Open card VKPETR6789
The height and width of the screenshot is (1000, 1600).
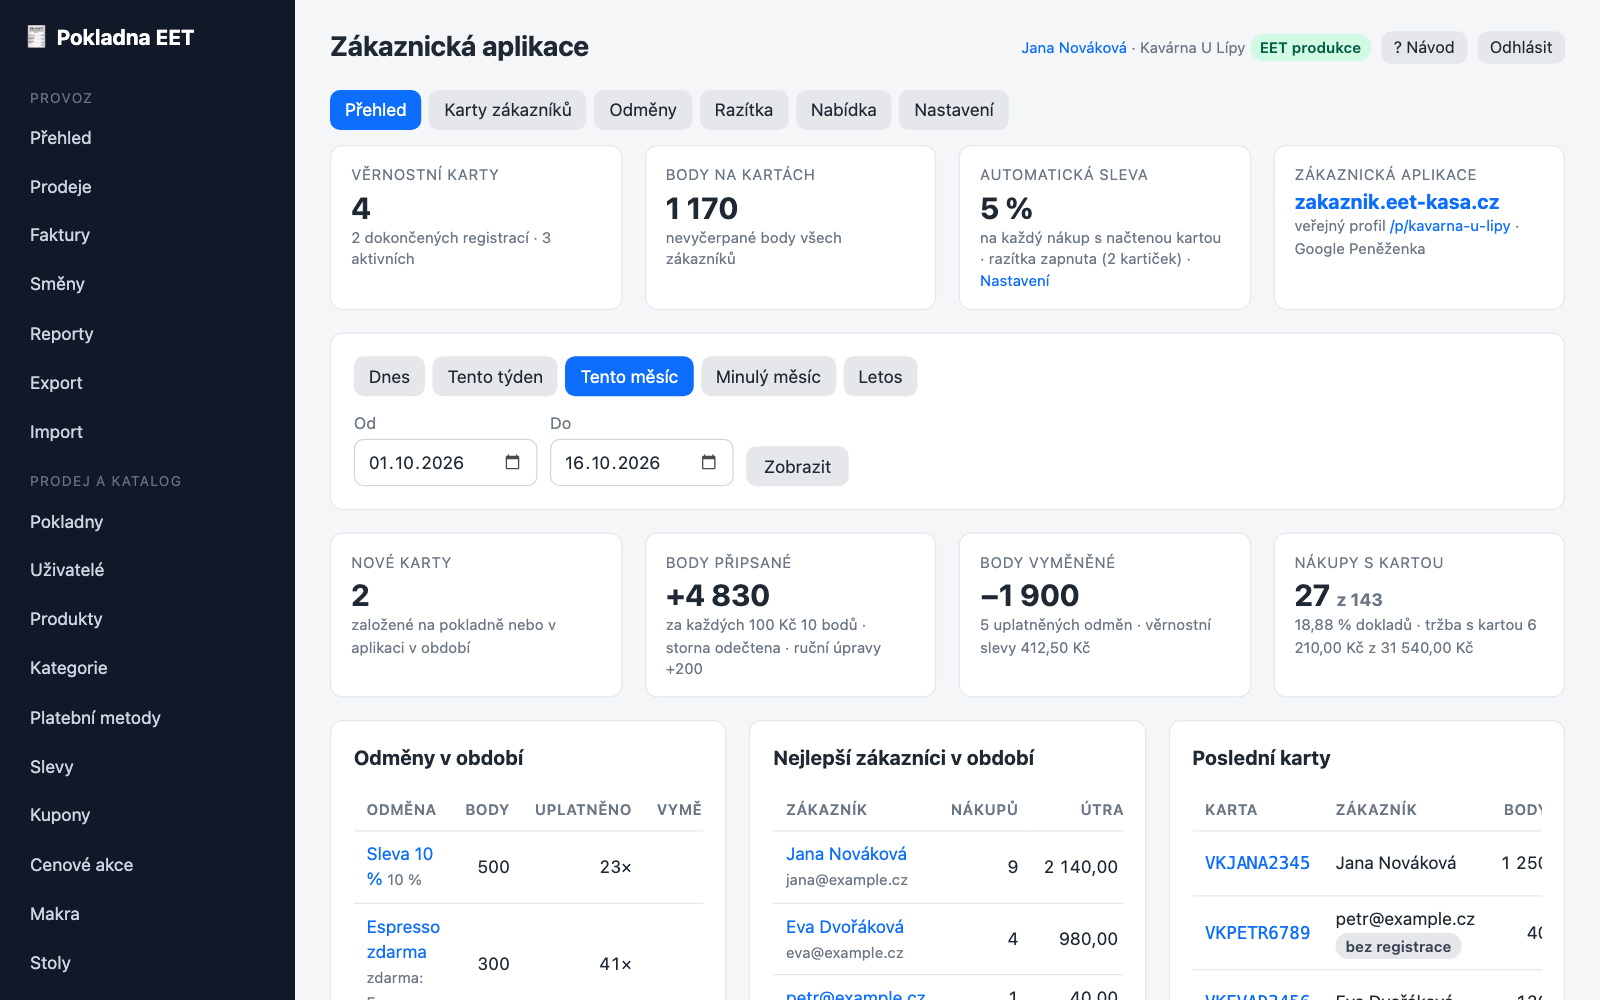click(x=1257, y=933)
